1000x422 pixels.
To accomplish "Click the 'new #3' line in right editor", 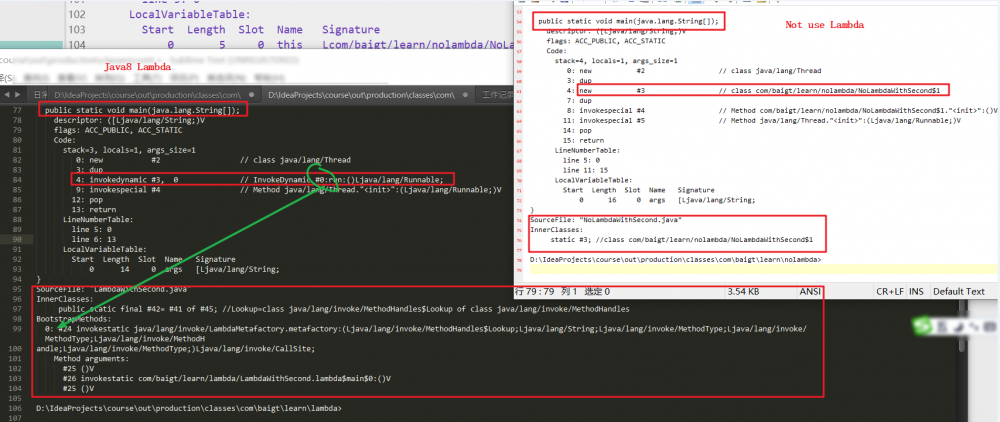I will (760, 91).
